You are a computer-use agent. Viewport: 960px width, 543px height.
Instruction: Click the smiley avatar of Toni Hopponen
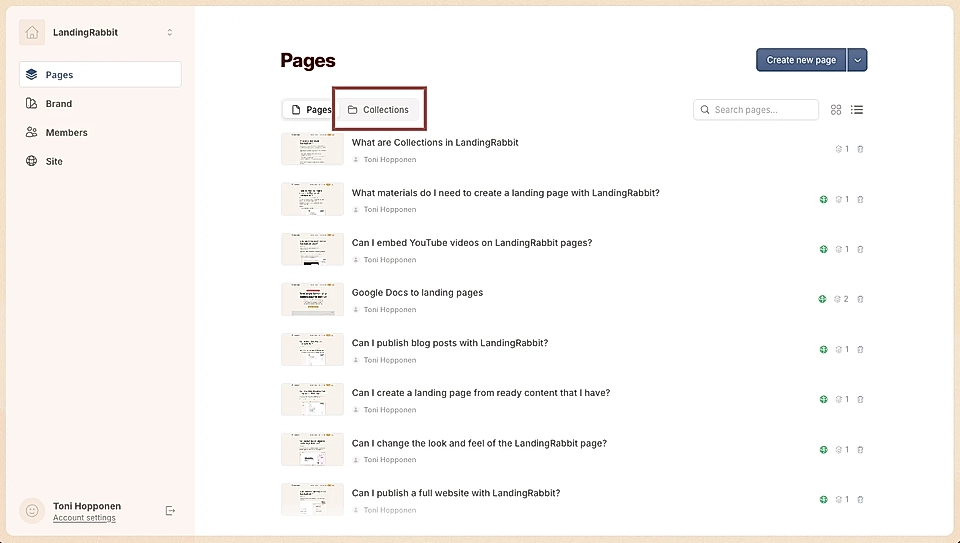point(32,511)
